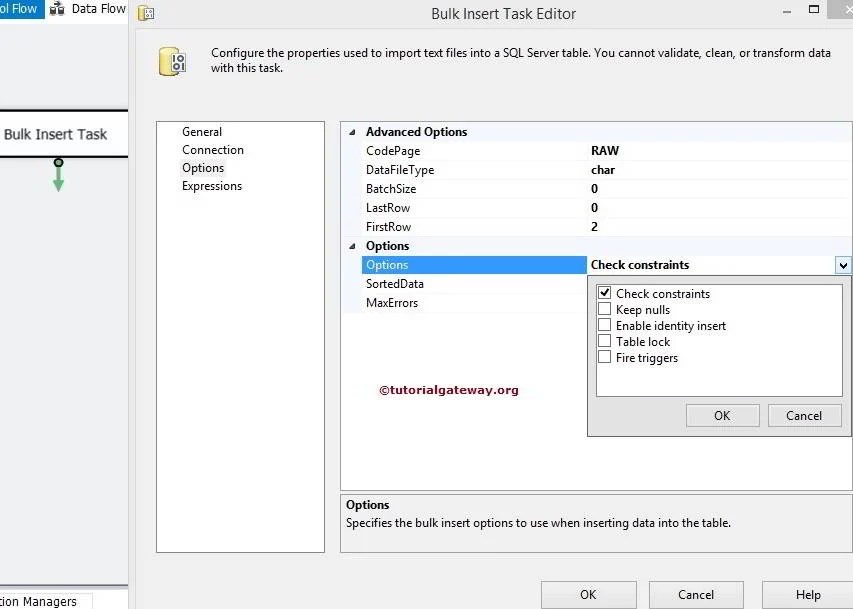Collapse the Advanced Options section
Screen dimensions: 853x609
[351, 131]
